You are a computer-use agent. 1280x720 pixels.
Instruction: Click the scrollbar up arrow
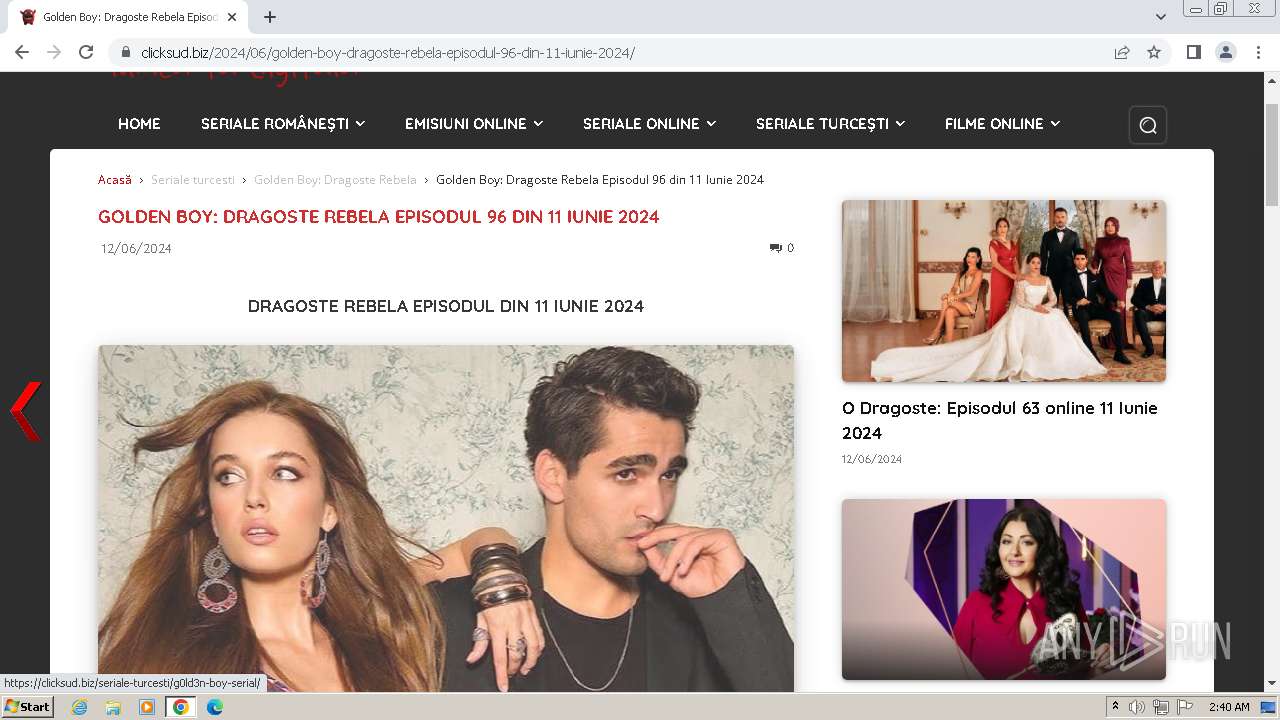pos(1272,80)
